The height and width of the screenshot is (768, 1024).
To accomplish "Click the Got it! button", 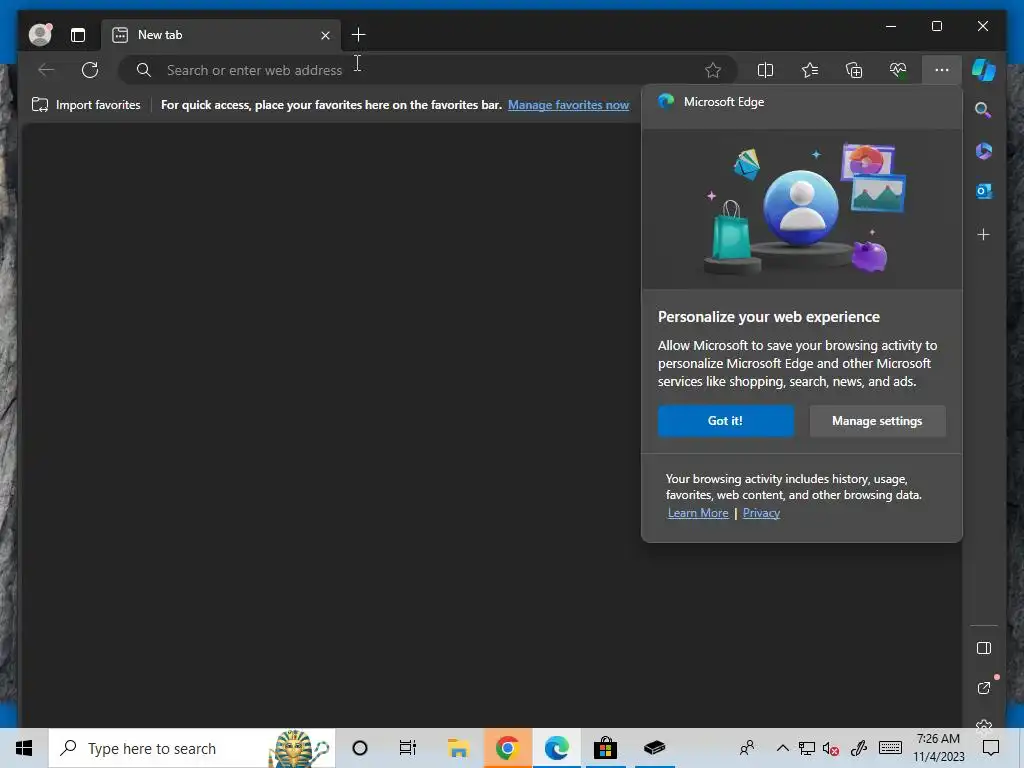I will coord(726,421).
